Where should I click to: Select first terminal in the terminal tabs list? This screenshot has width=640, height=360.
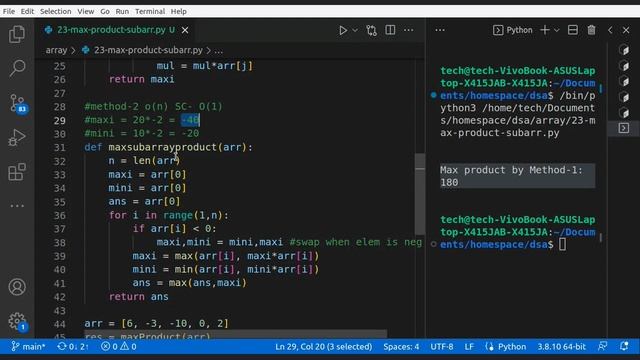pyautogui.click(x=624, y=50)
